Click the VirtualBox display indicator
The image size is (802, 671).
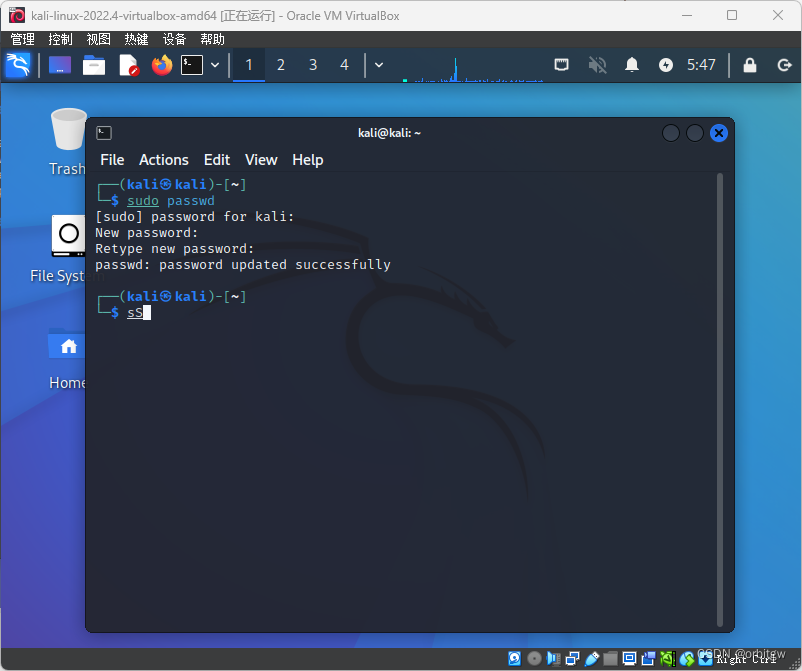(629, 658)
